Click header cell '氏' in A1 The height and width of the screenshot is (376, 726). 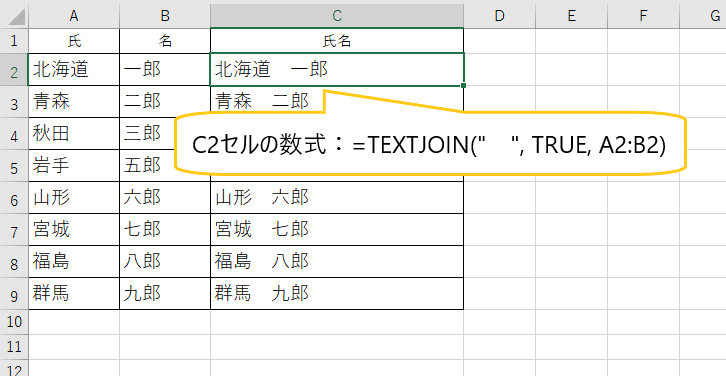(74, 41)
